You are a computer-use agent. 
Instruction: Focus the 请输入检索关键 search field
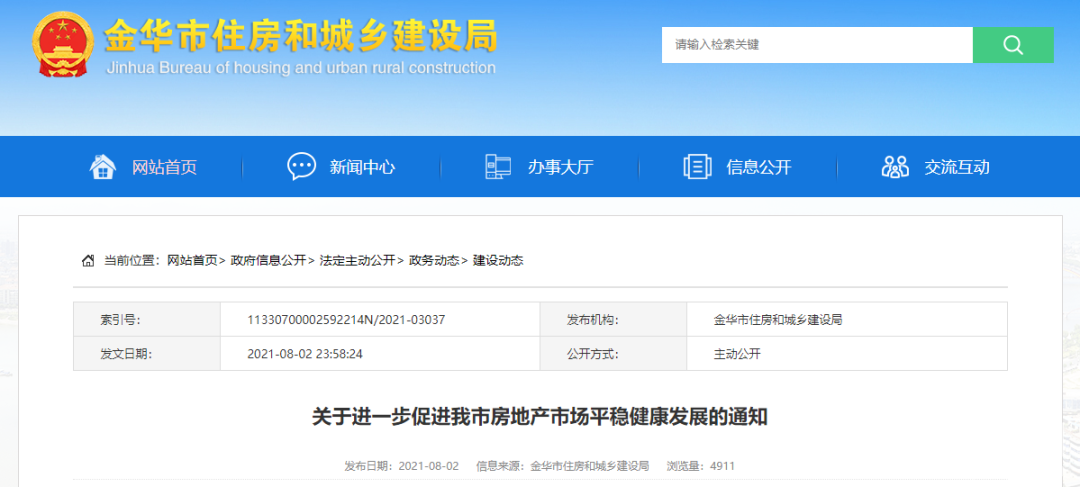point(816,45)
